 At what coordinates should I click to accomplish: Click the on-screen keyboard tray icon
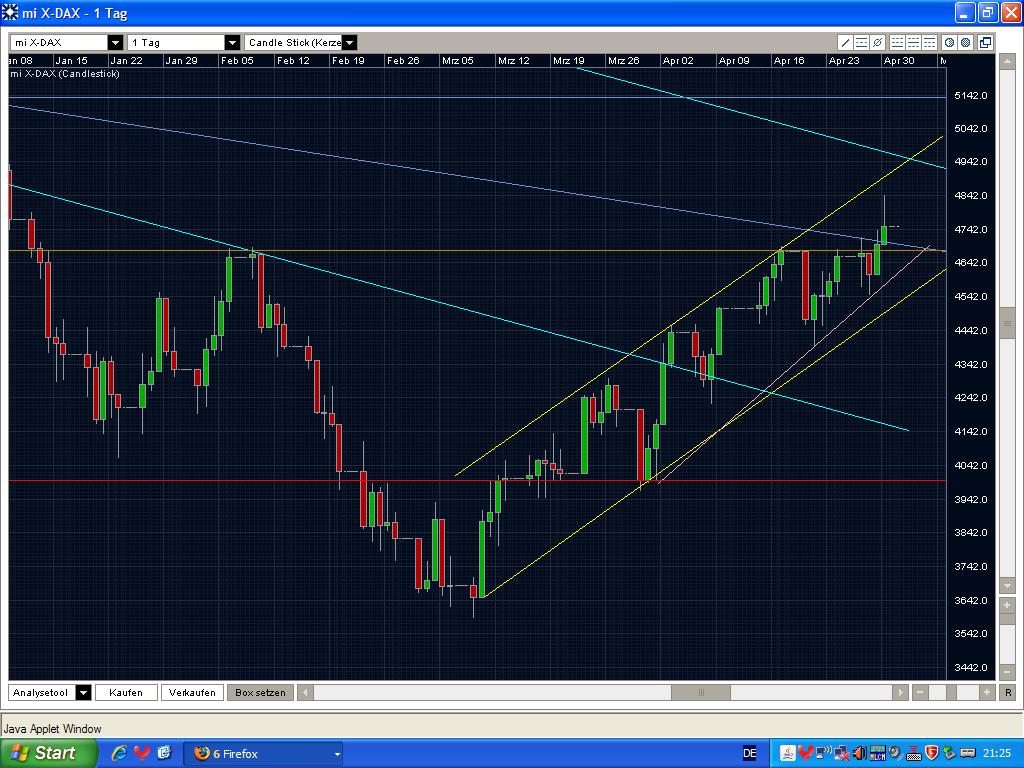pos(914,753)
